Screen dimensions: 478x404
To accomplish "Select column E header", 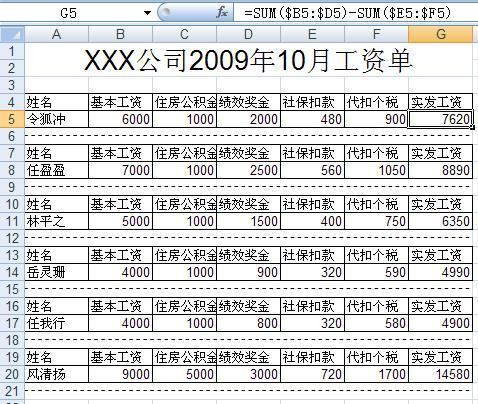I will pos(312,34).
